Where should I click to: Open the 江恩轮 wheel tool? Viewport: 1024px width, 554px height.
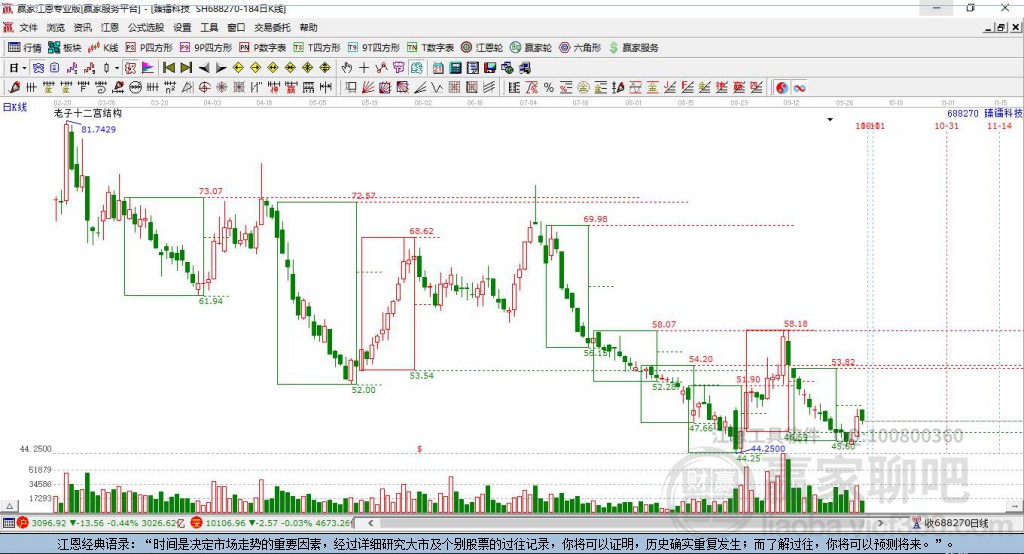coord(482,48)
